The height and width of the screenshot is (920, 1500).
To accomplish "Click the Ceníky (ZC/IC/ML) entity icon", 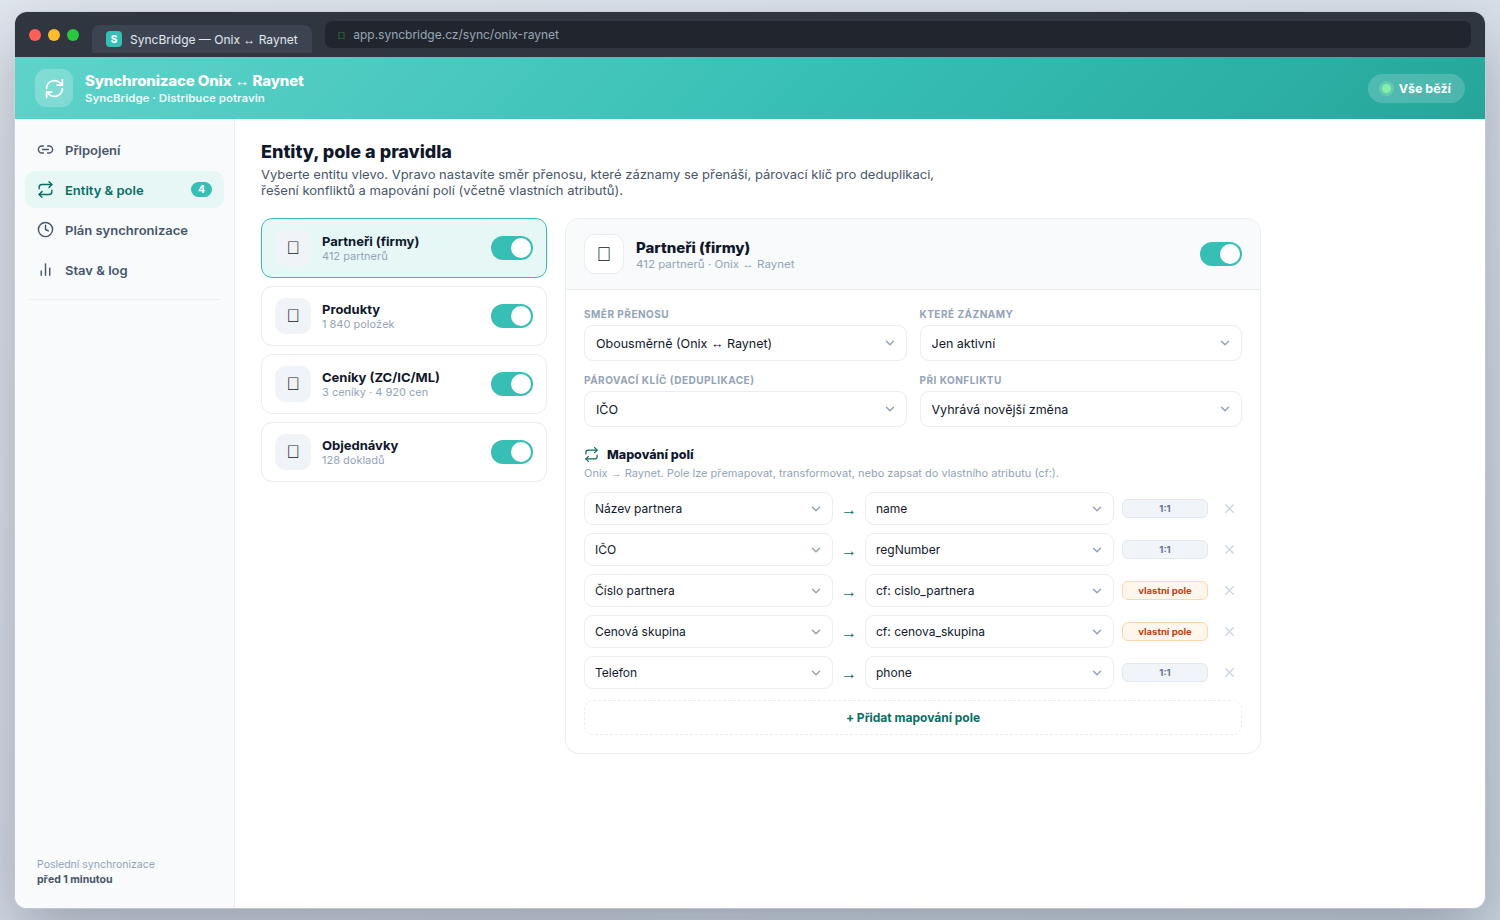I will click(293, 384).
